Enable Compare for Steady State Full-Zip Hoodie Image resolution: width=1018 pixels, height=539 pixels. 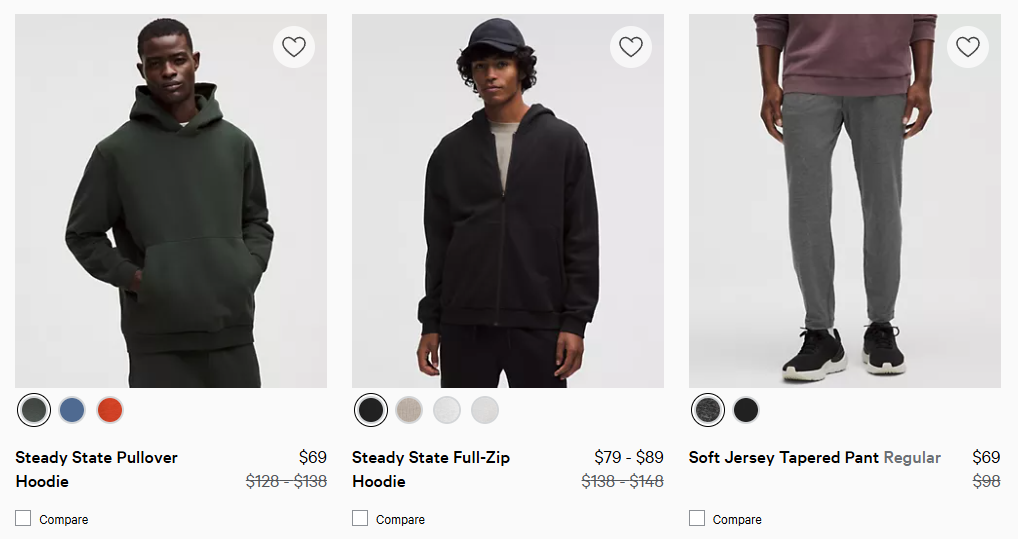coord(360,518)
